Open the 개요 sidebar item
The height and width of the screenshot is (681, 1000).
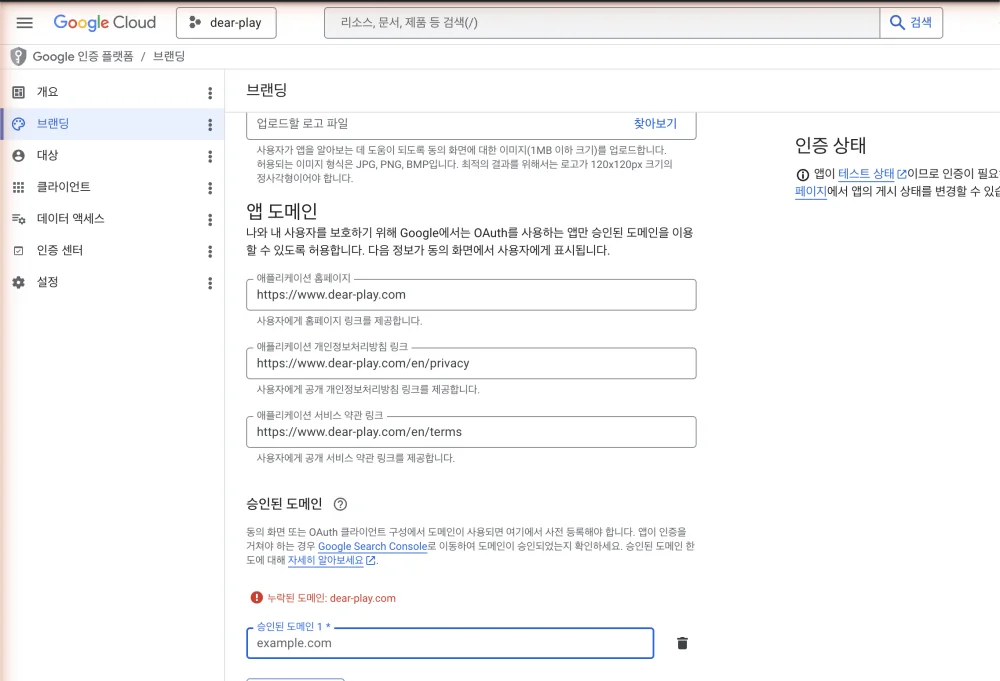(112, 92)
